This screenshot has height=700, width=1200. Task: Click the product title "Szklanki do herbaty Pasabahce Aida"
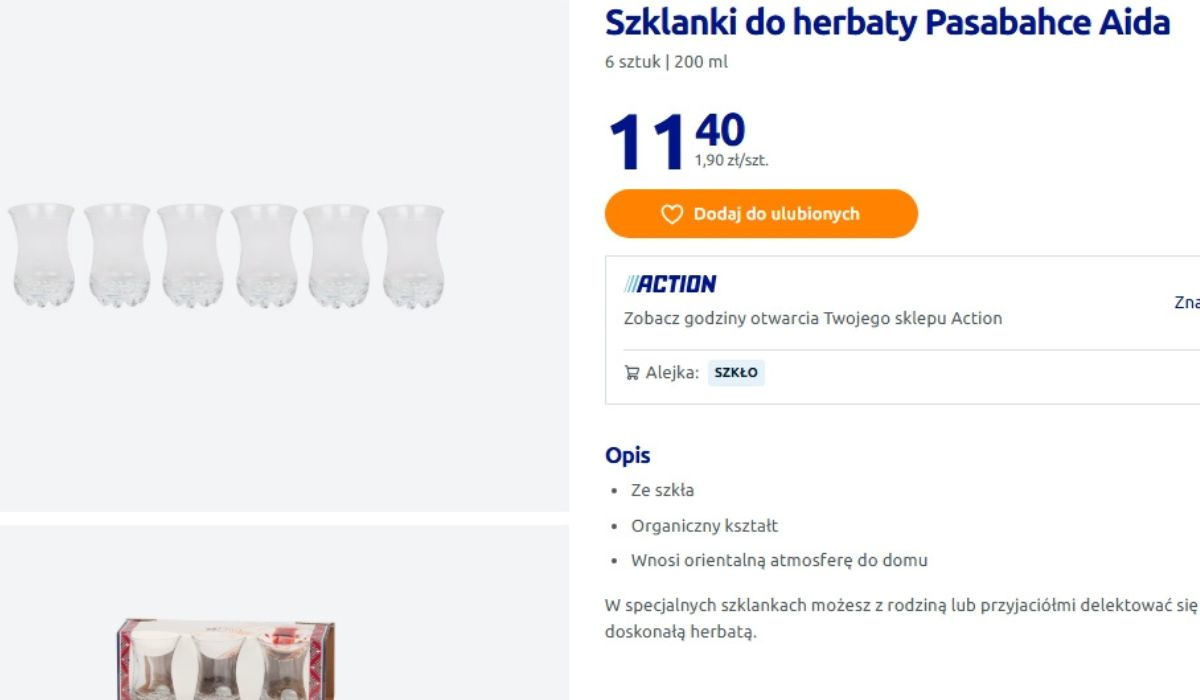click(x=887, y=22)
